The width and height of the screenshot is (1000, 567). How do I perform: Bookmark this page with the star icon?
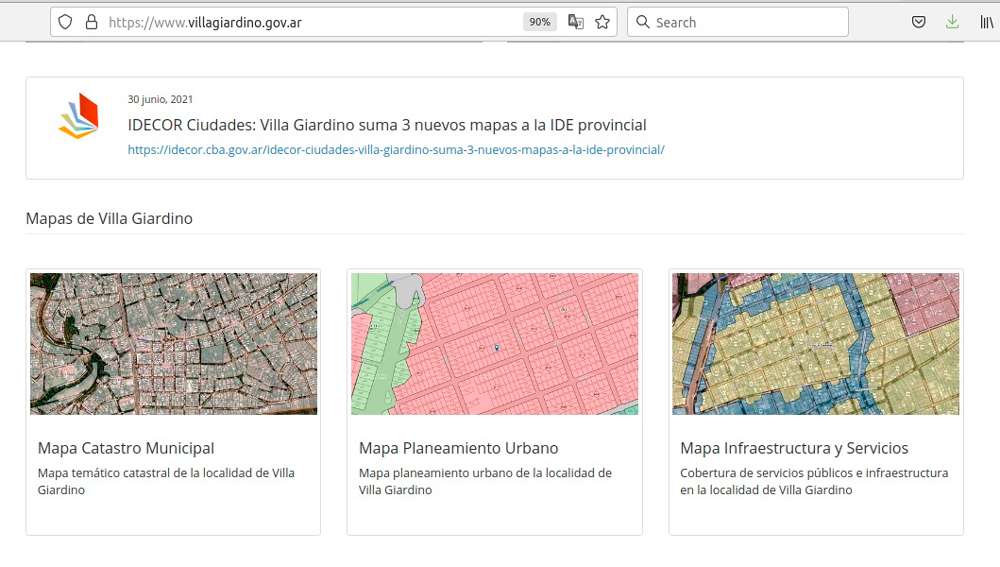tap(602, 22)
